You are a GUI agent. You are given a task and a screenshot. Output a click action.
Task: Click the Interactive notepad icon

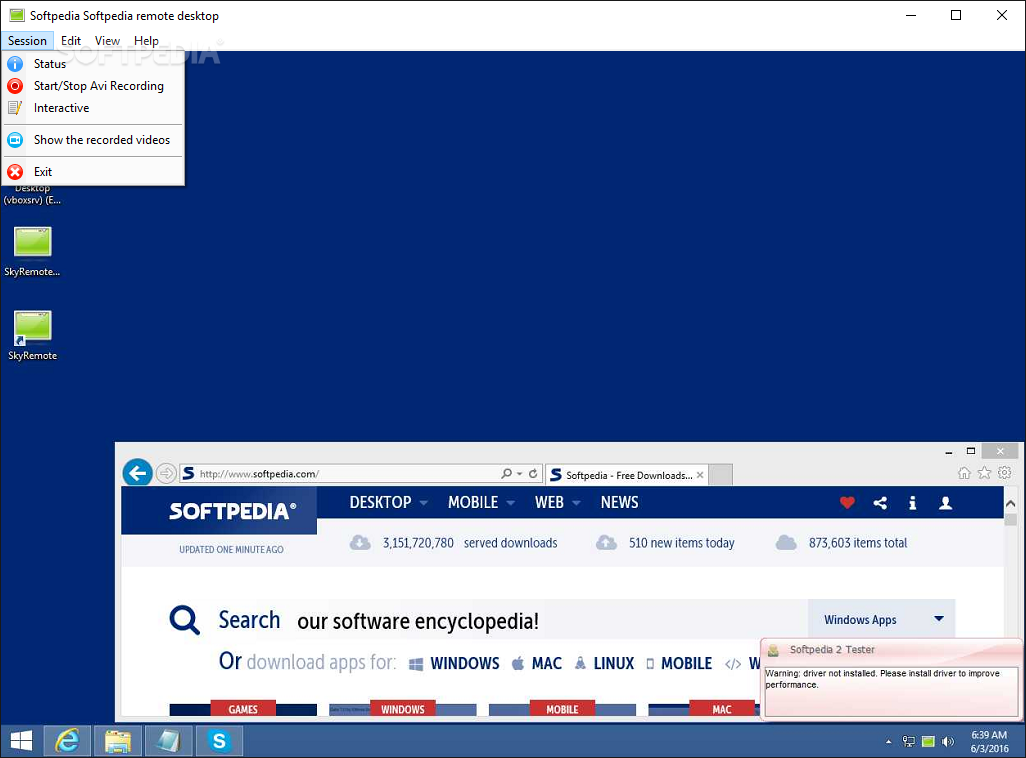[15, 108]
